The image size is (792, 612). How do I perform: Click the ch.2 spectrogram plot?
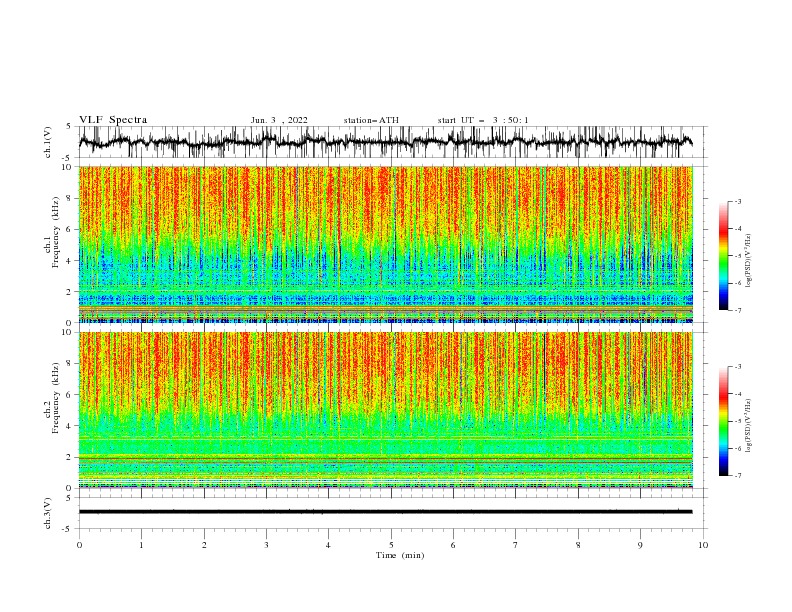point(386,410)
